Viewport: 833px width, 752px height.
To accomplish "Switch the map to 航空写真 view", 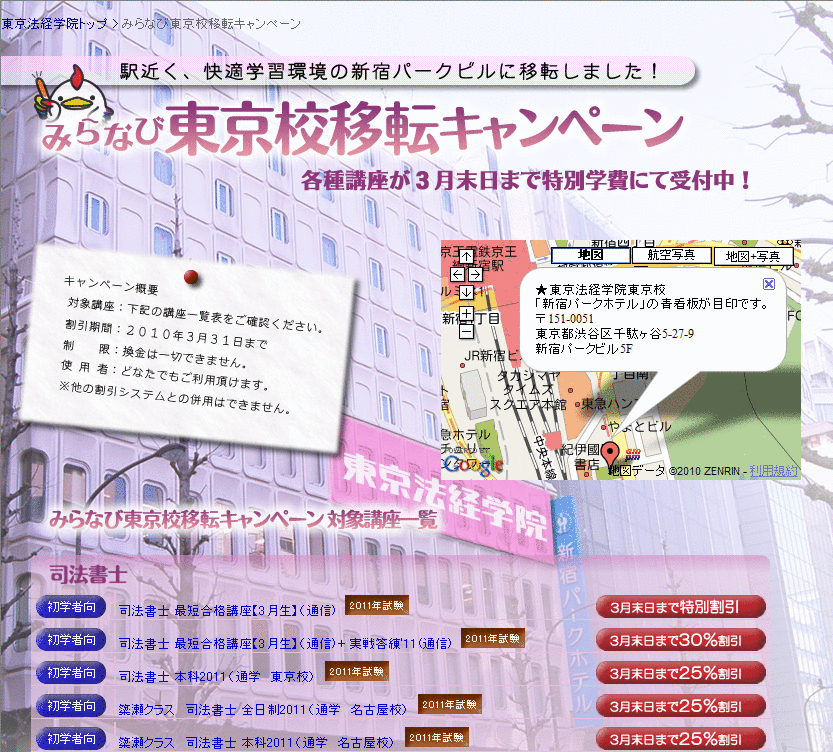I will click(672, 255).
